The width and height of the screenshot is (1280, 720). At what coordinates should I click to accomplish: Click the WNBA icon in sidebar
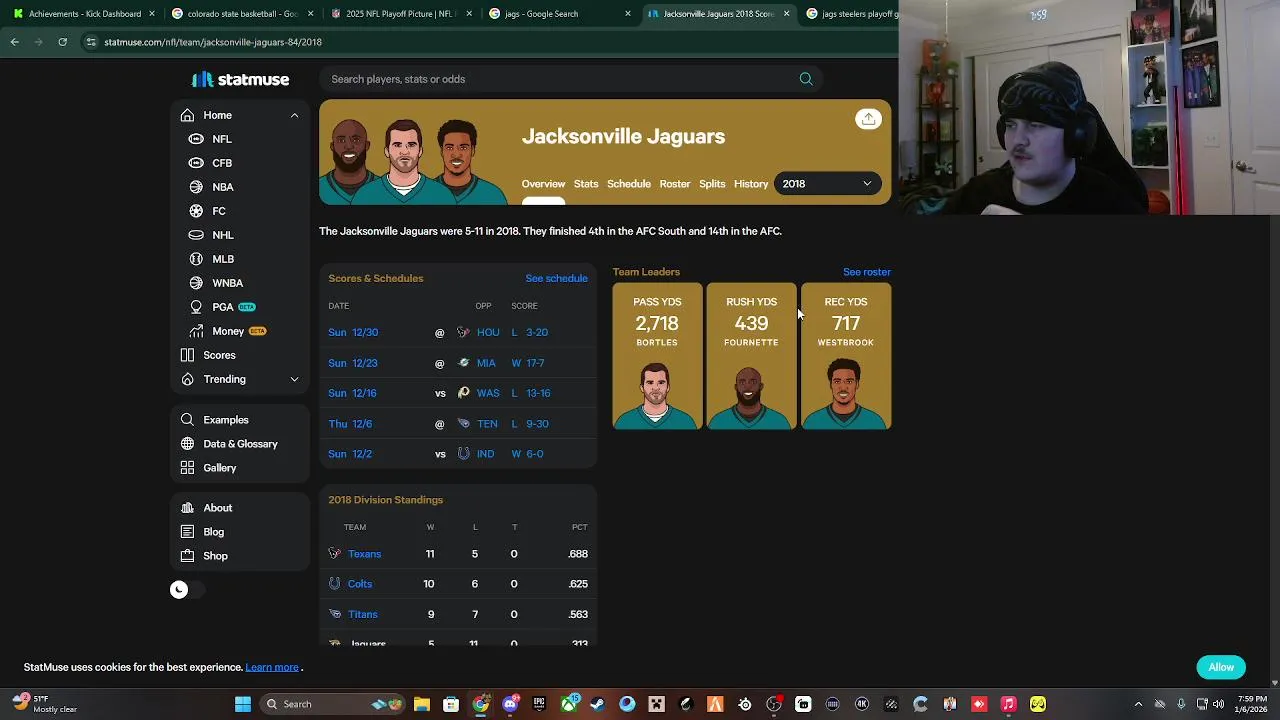coord(196,283)
